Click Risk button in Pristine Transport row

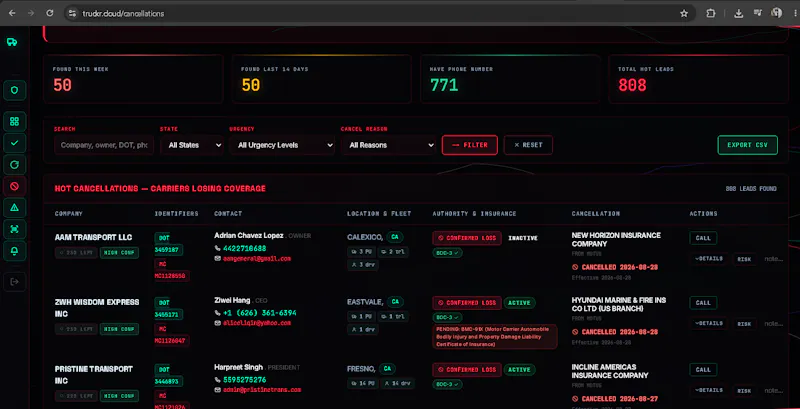point(744,390)
